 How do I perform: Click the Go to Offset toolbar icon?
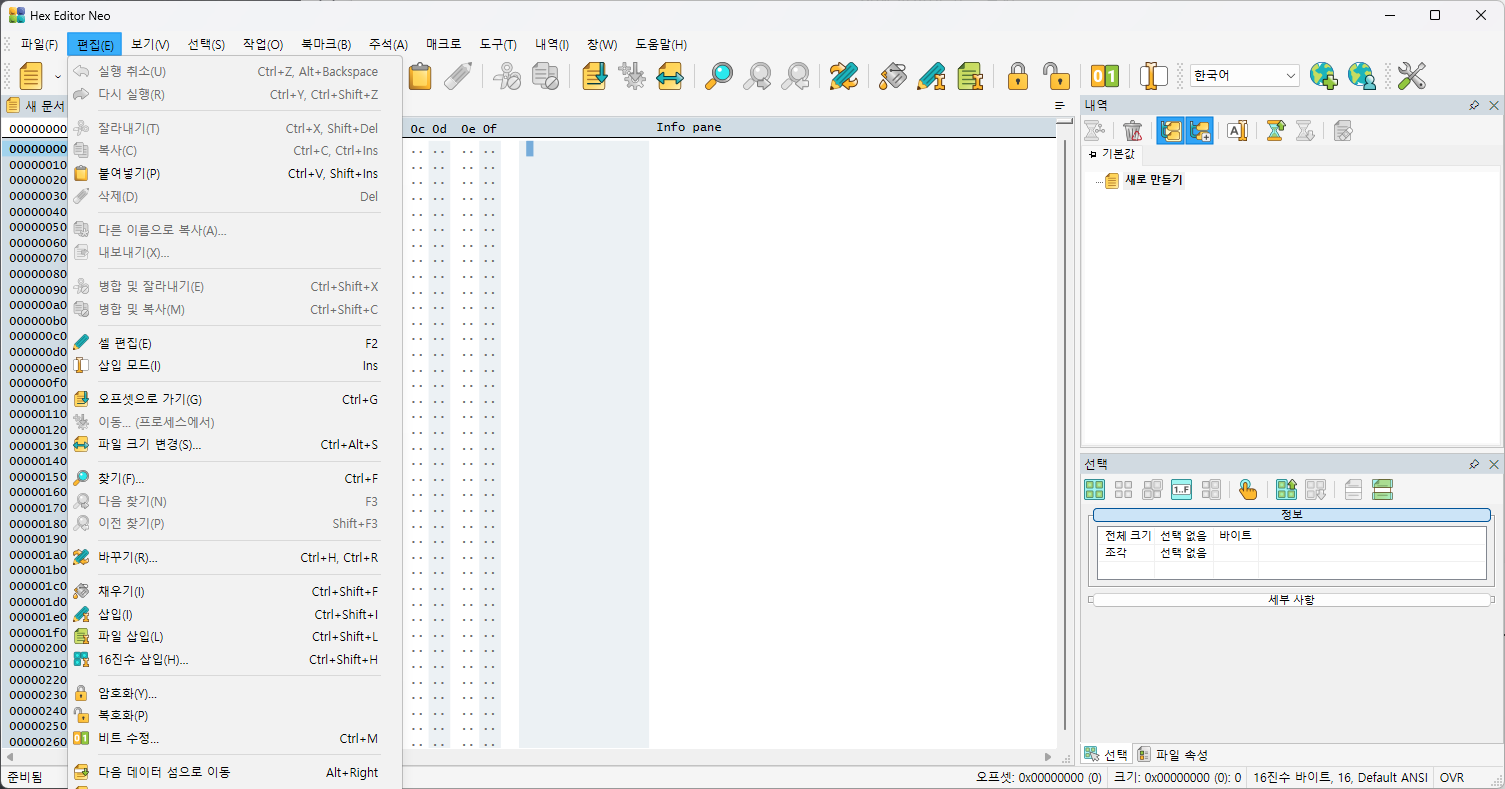point(595,76)
